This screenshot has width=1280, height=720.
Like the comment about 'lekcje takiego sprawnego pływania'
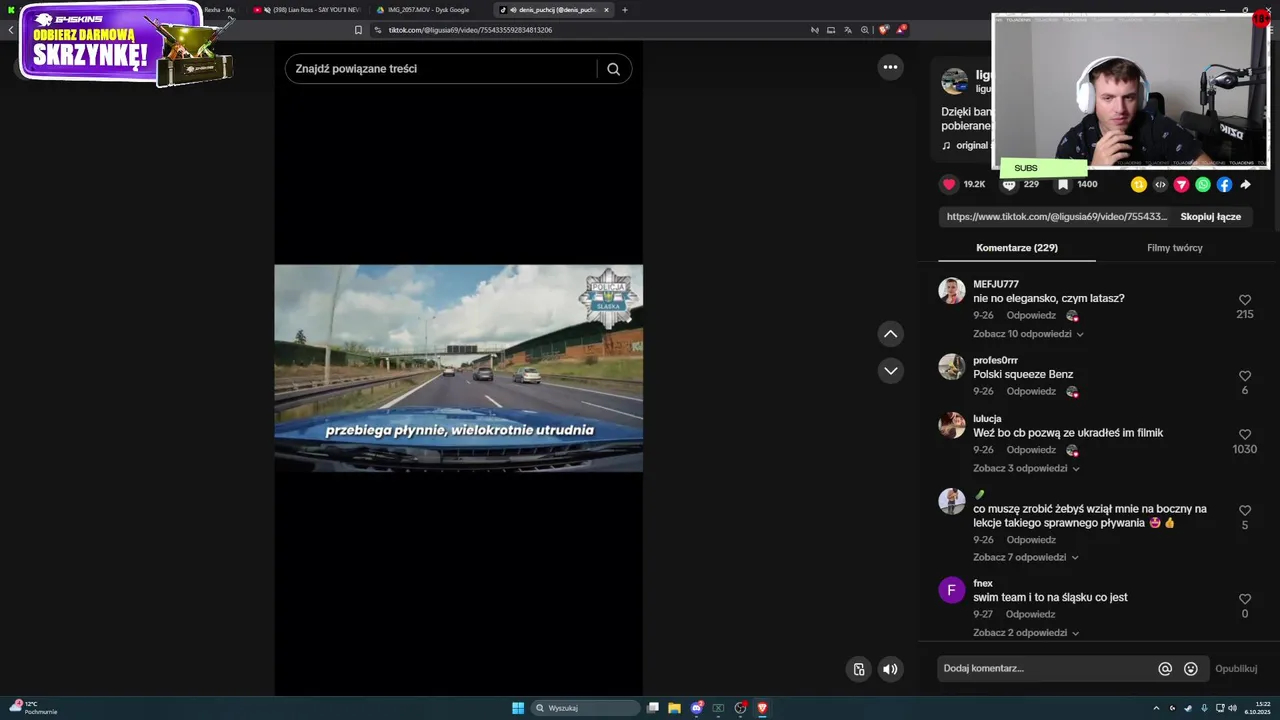[x=1245, y=511]
